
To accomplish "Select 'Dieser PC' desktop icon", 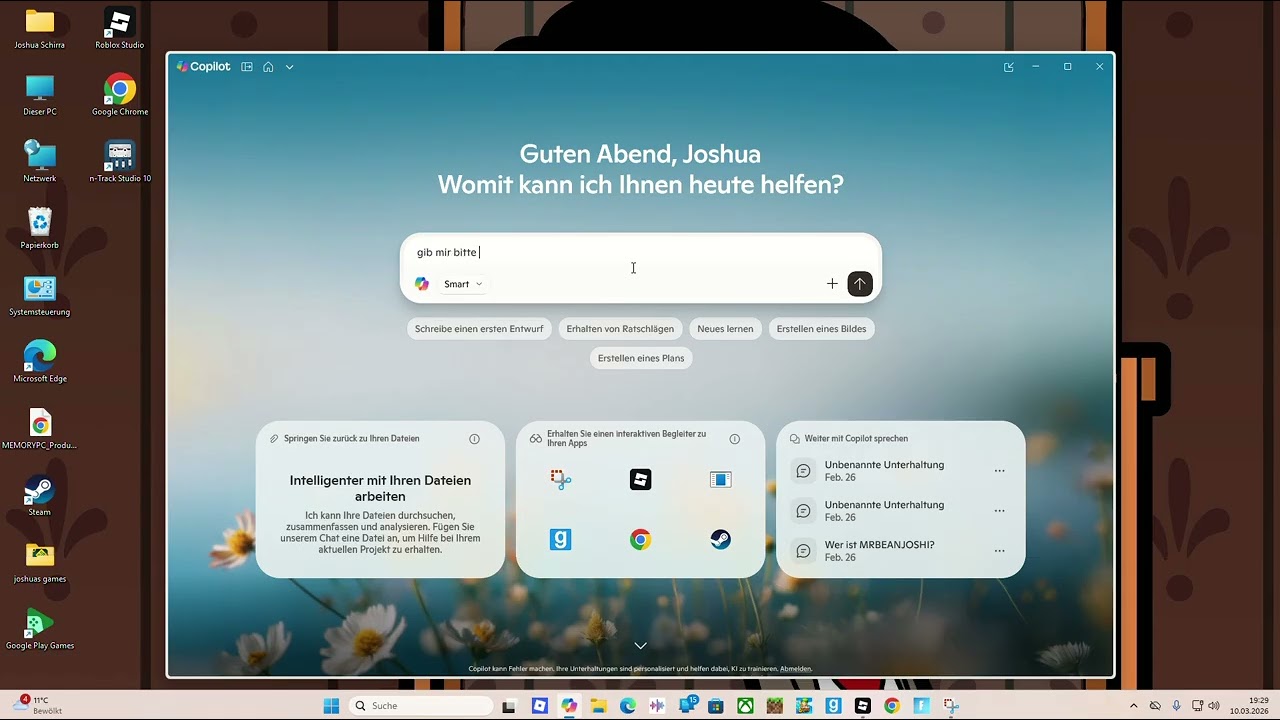I will (40, 96).
